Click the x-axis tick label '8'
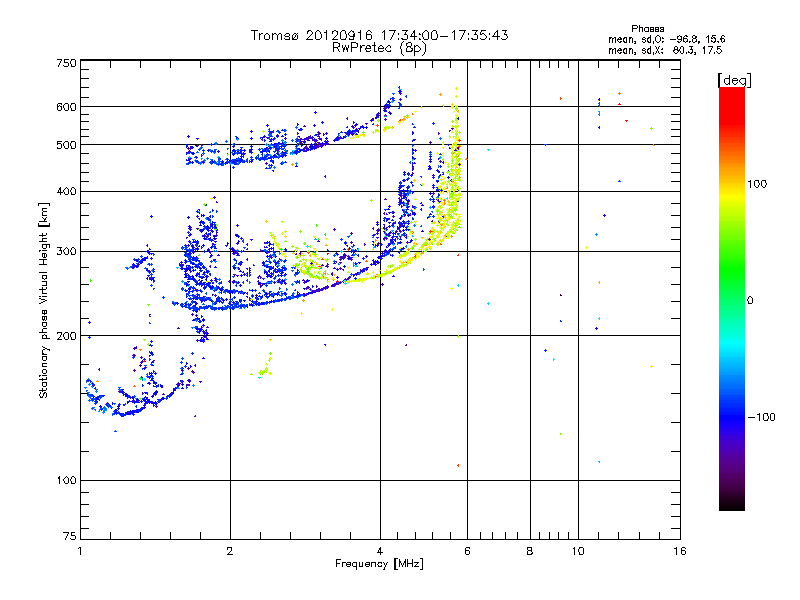The image size is (800, 600). click(x=530, y=551)
